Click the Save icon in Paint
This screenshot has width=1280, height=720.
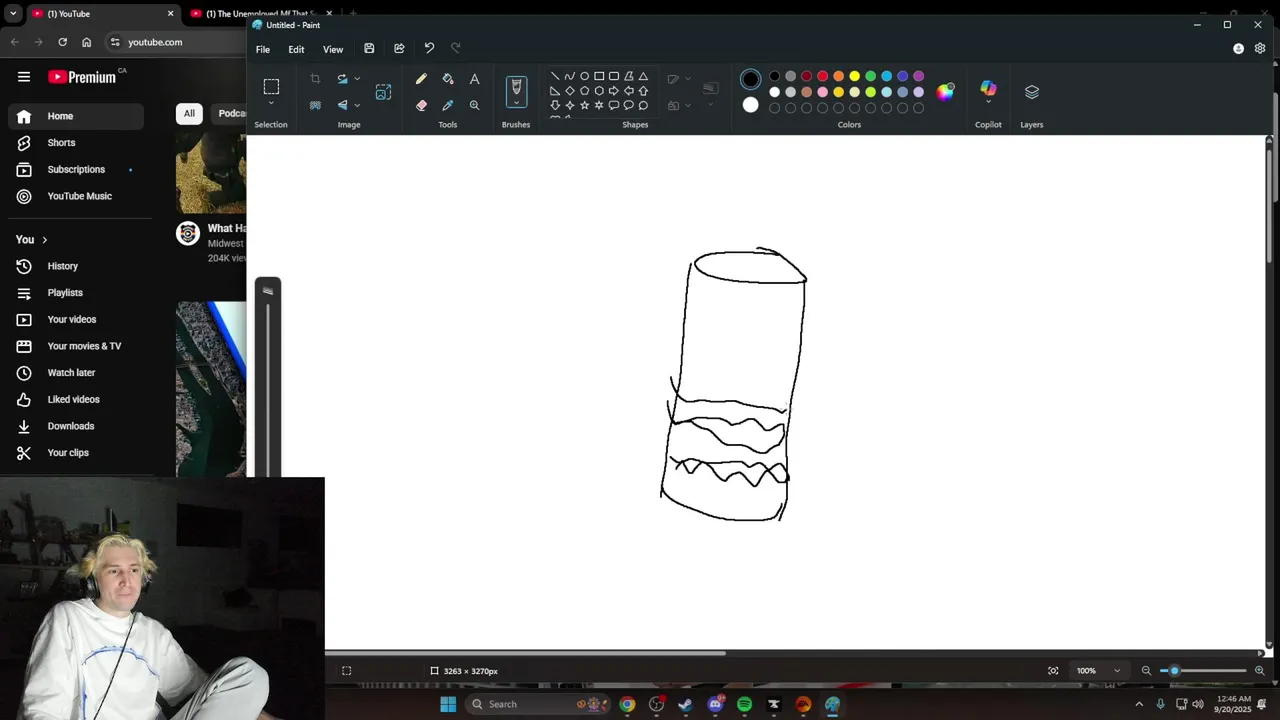coord(369,48)
